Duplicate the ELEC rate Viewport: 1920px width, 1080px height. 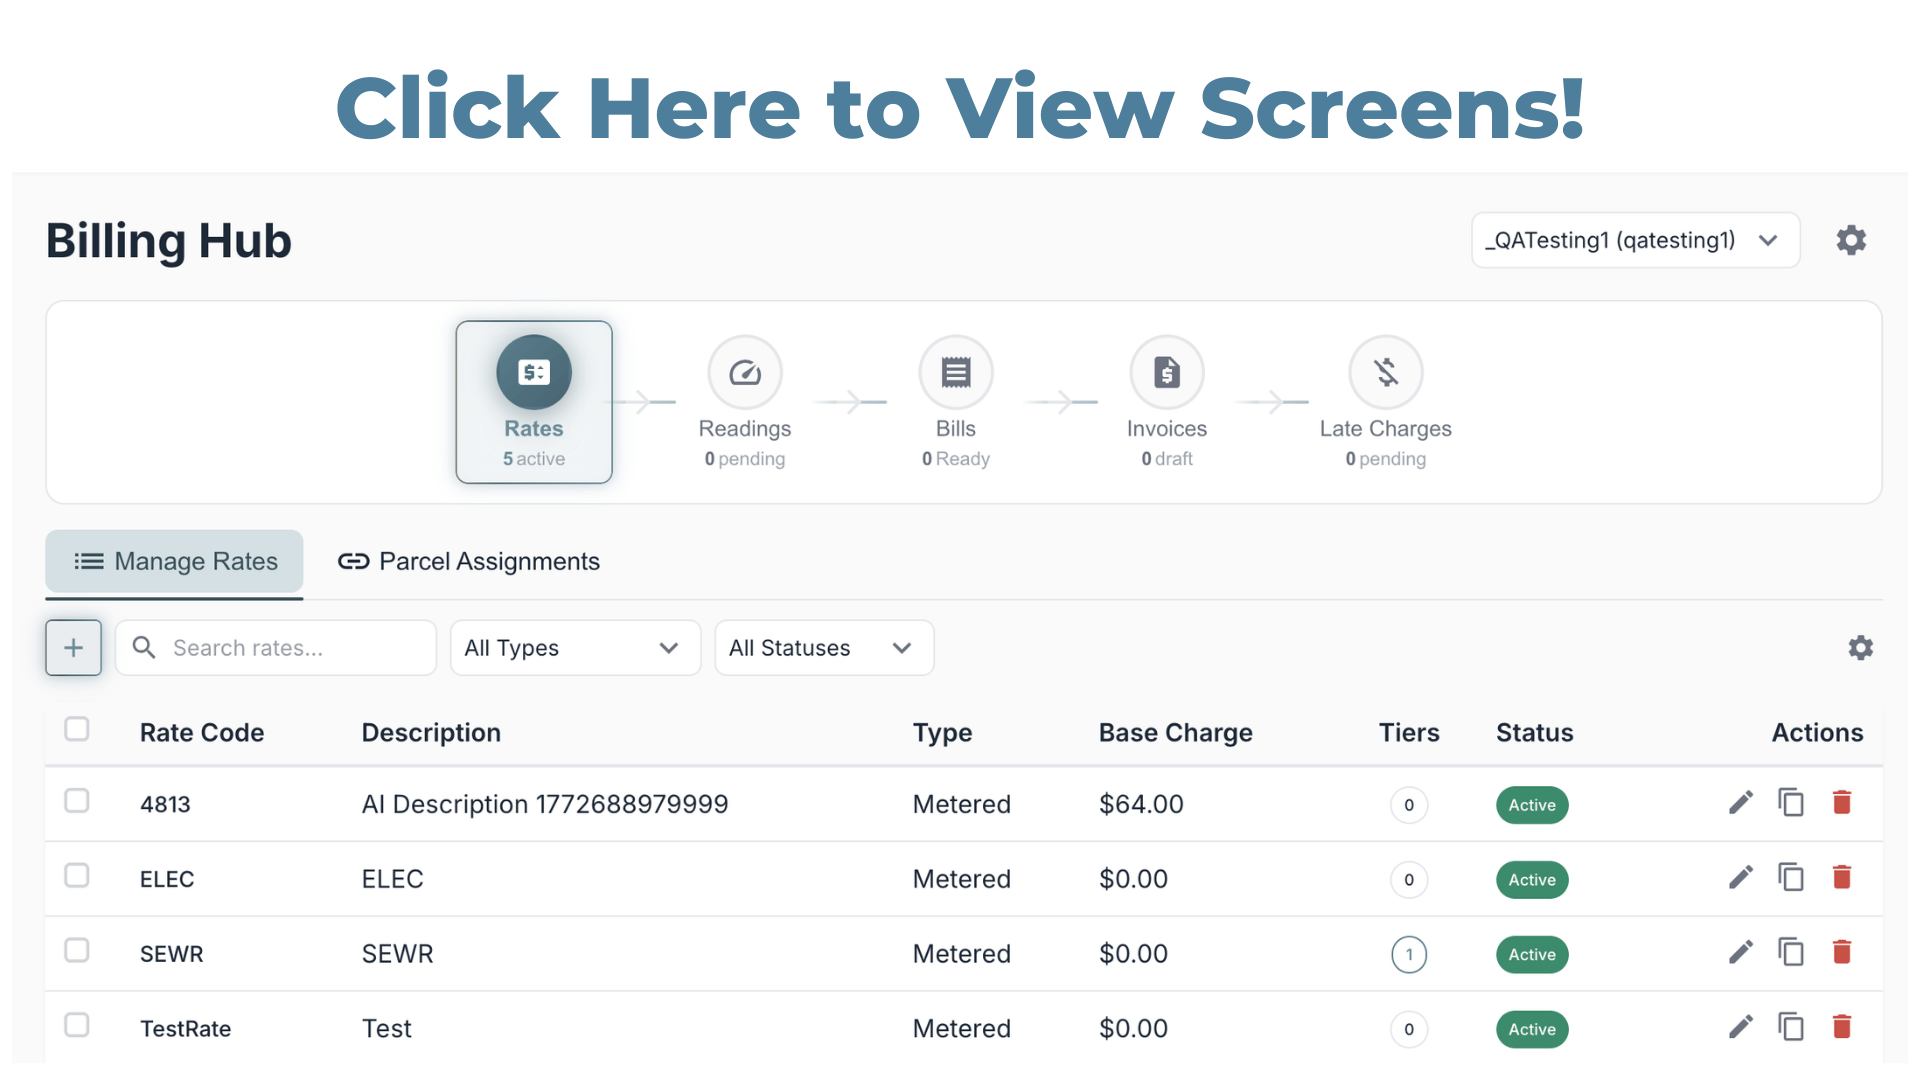(1791, 878)
